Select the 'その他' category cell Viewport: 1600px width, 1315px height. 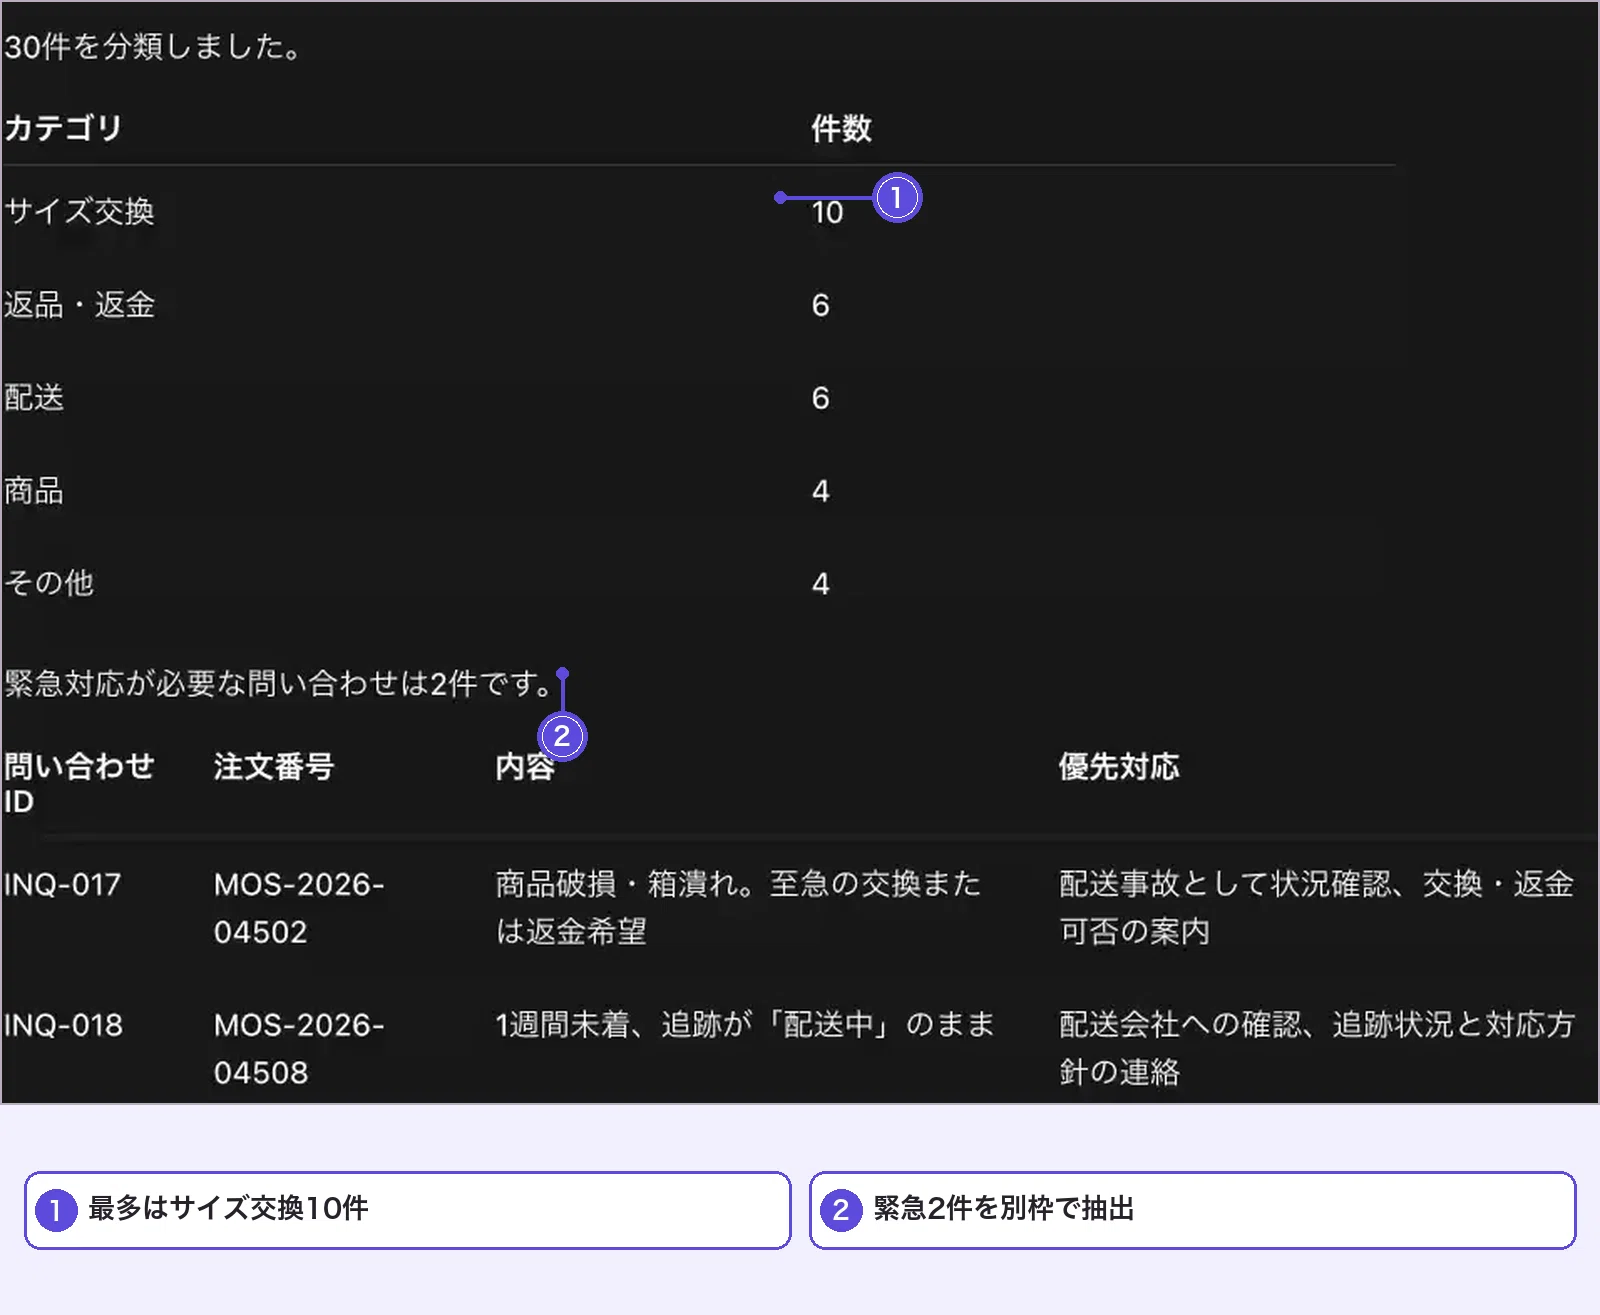[x=49, y=582]
